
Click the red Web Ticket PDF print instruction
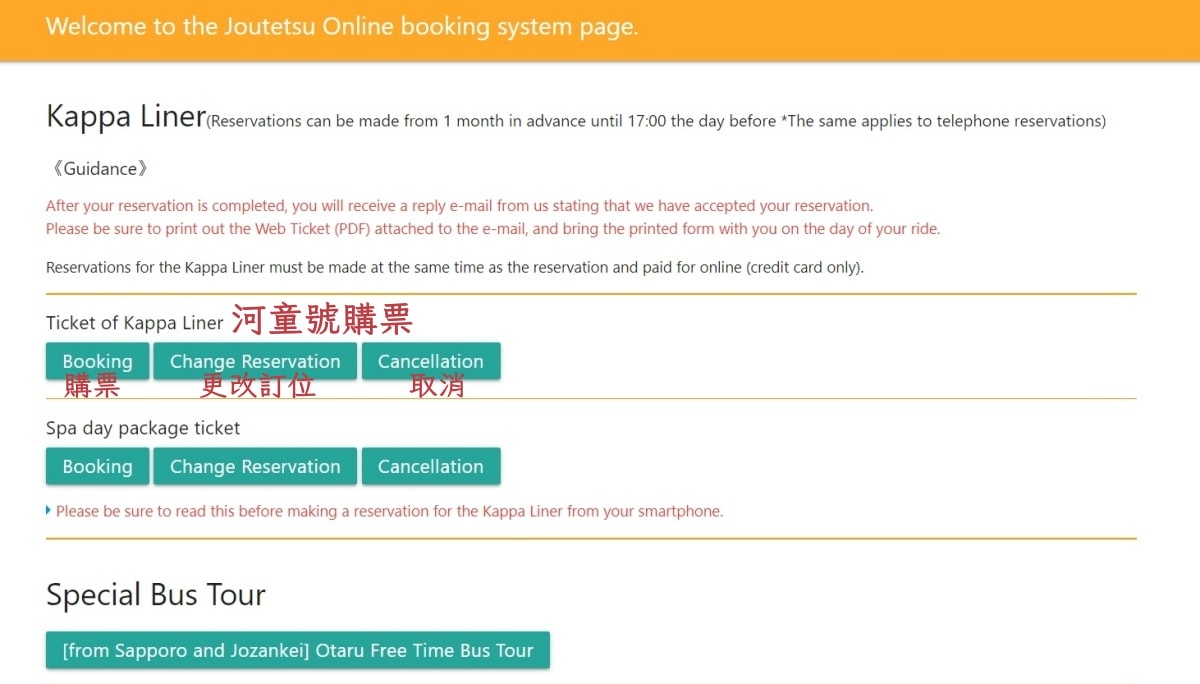coord(493,229)
